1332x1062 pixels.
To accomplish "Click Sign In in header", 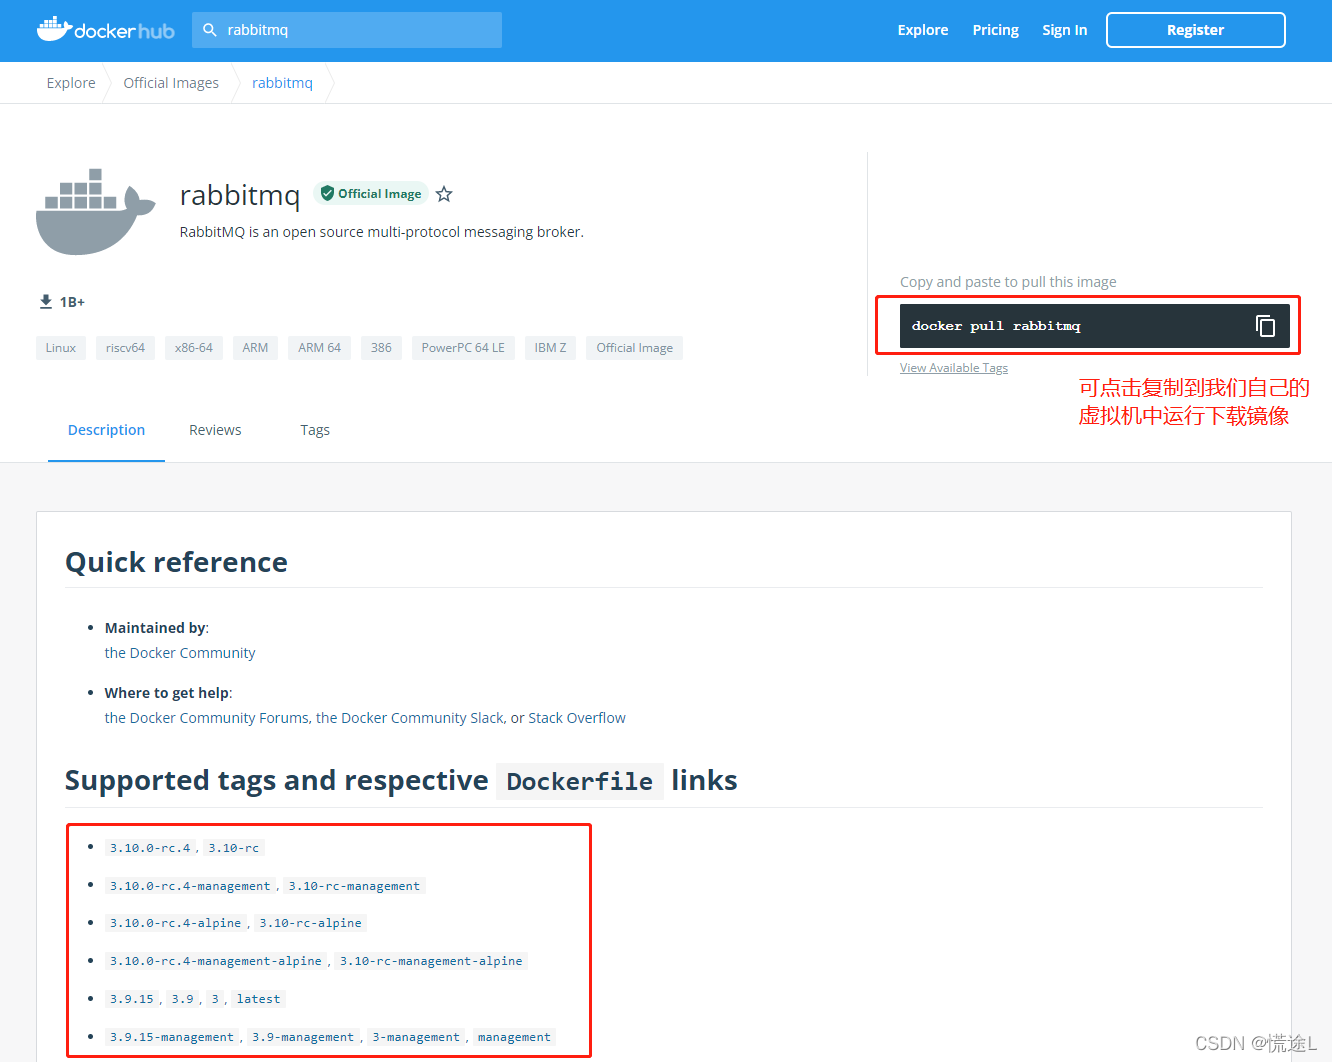I will click(1064, 30).
